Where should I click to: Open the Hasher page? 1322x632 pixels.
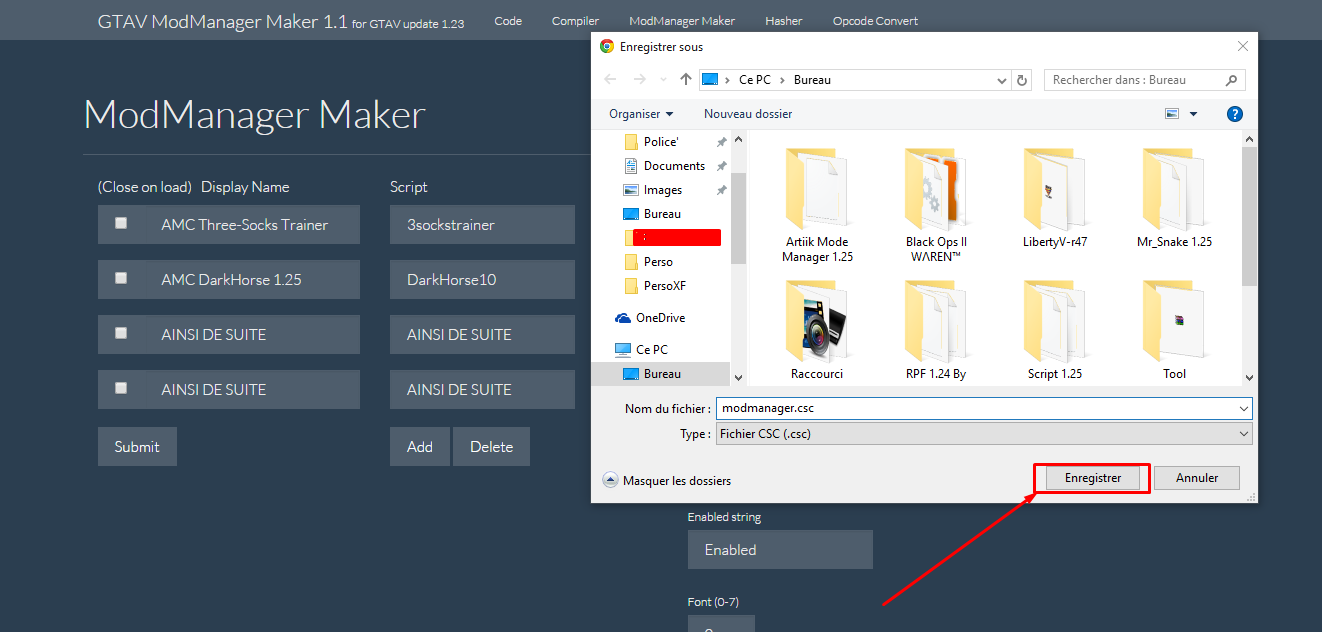click(x=784, y=21)
